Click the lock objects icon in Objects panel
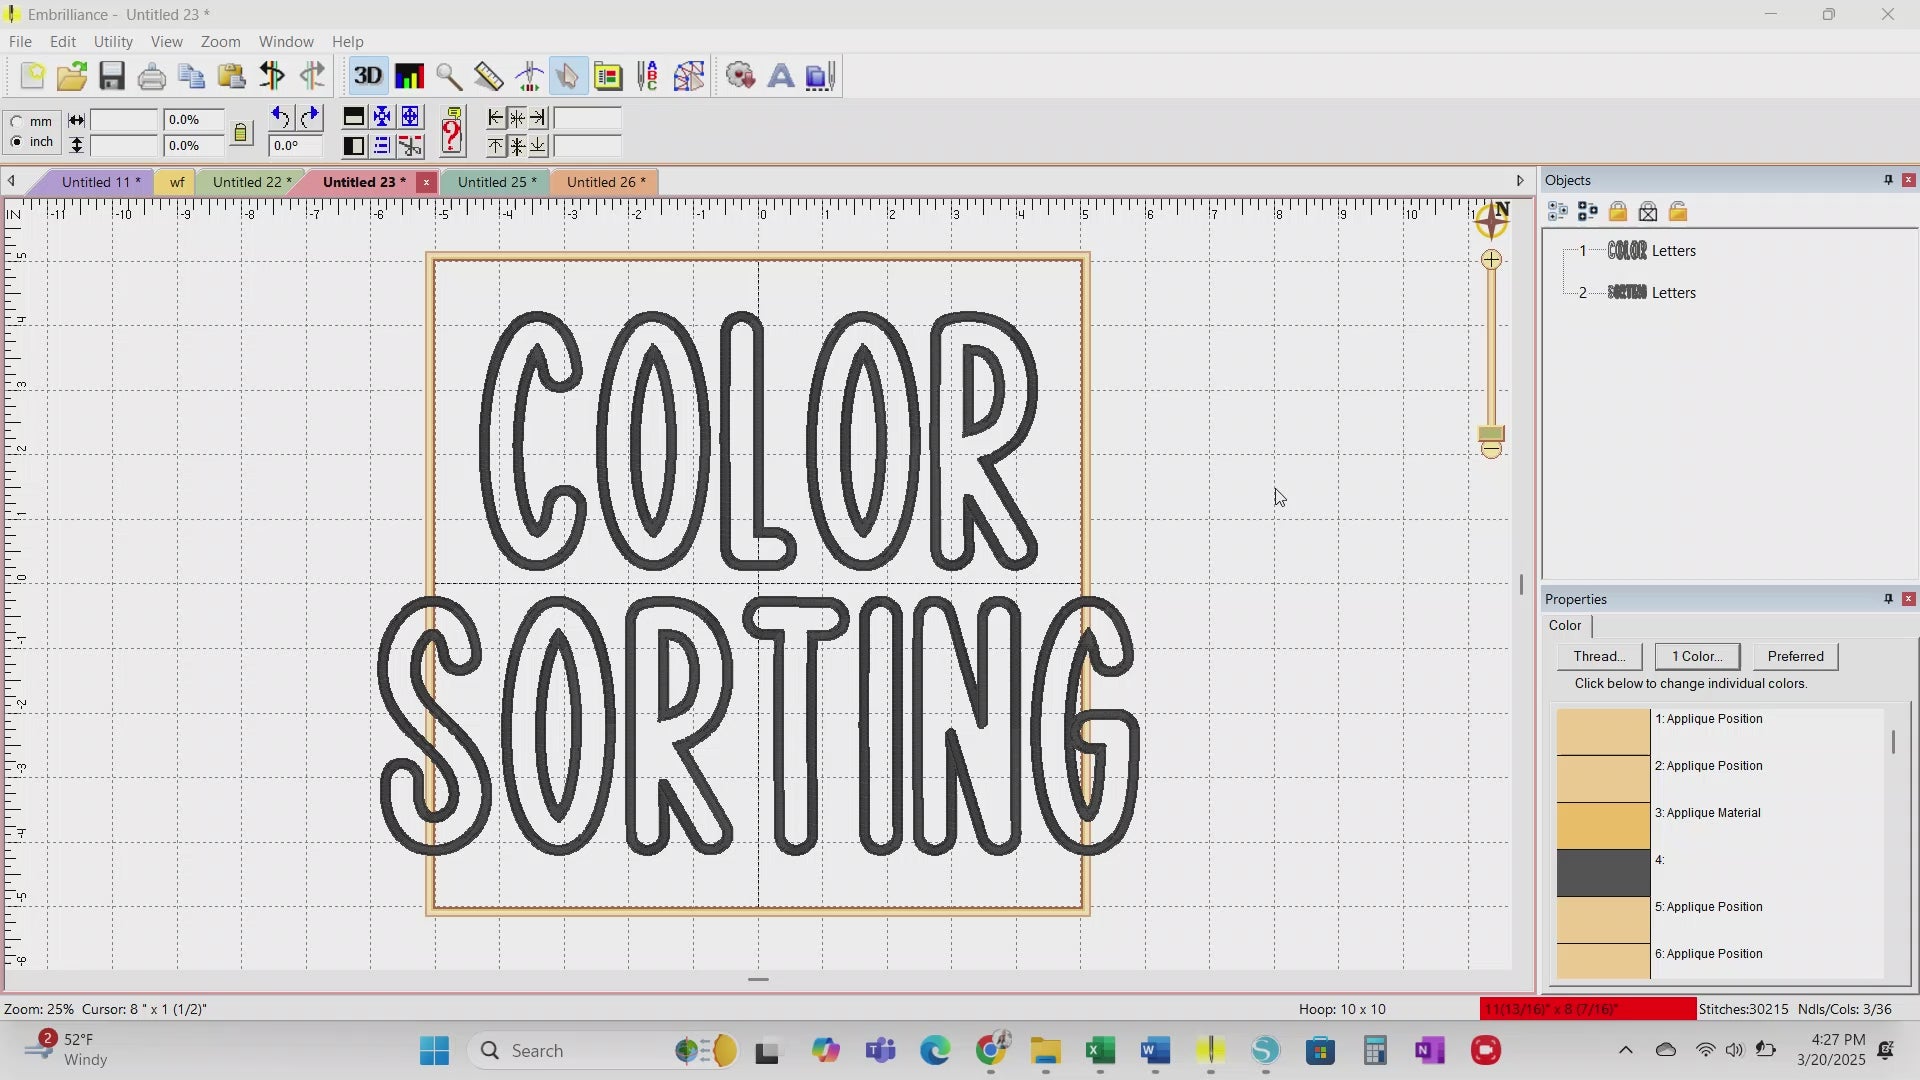 pyautogui.click(x=1618, y=212)
